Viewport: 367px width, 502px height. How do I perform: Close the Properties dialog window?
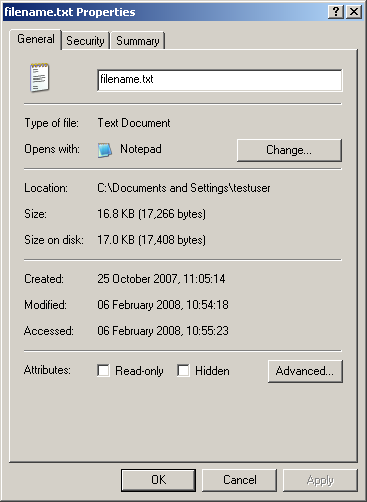[x=354, y=12]
